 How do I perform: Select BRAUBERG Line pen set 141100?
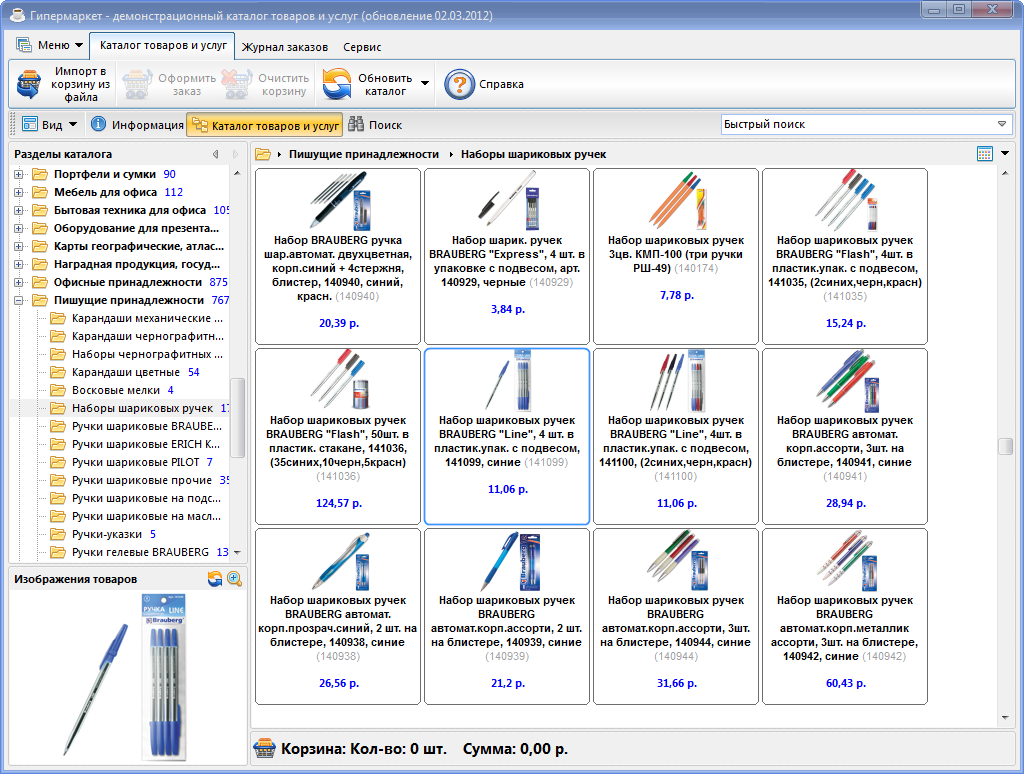click(676, 436)
